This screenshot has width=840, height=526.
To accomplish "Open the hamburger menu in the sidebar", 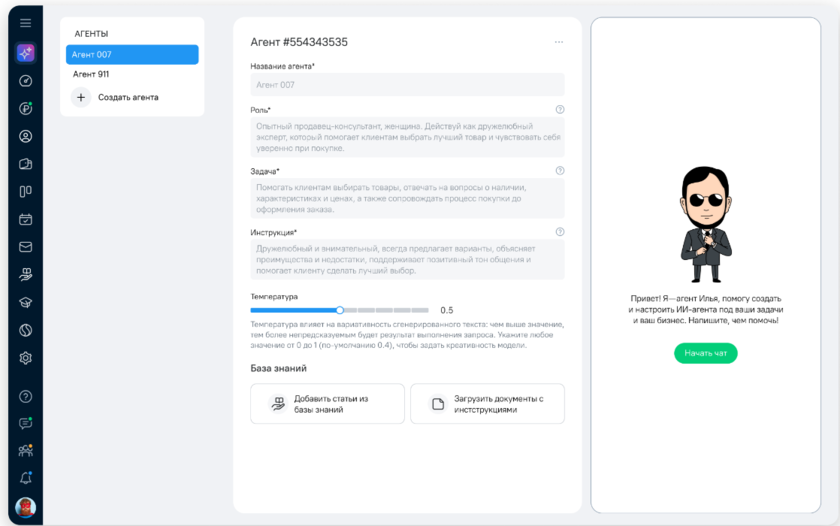I will coord(26,23).
